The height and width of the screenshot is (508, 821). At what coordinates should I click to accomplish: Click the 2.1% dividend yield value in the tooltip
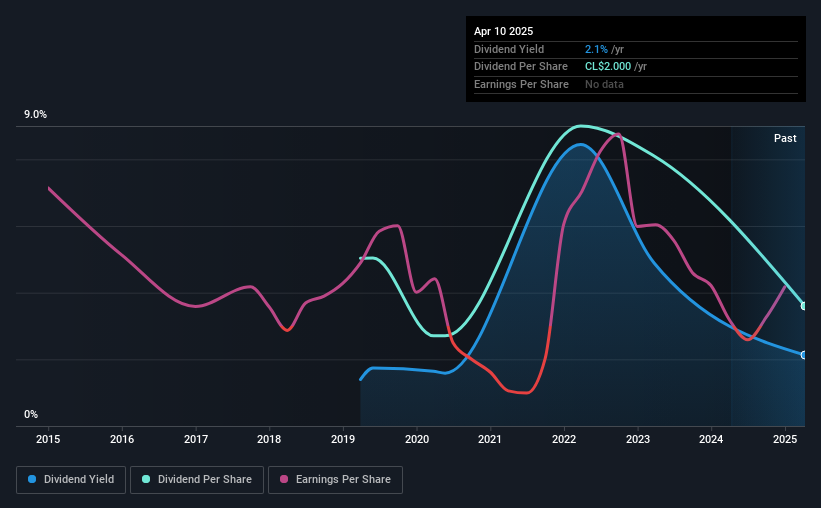[596, 49]
